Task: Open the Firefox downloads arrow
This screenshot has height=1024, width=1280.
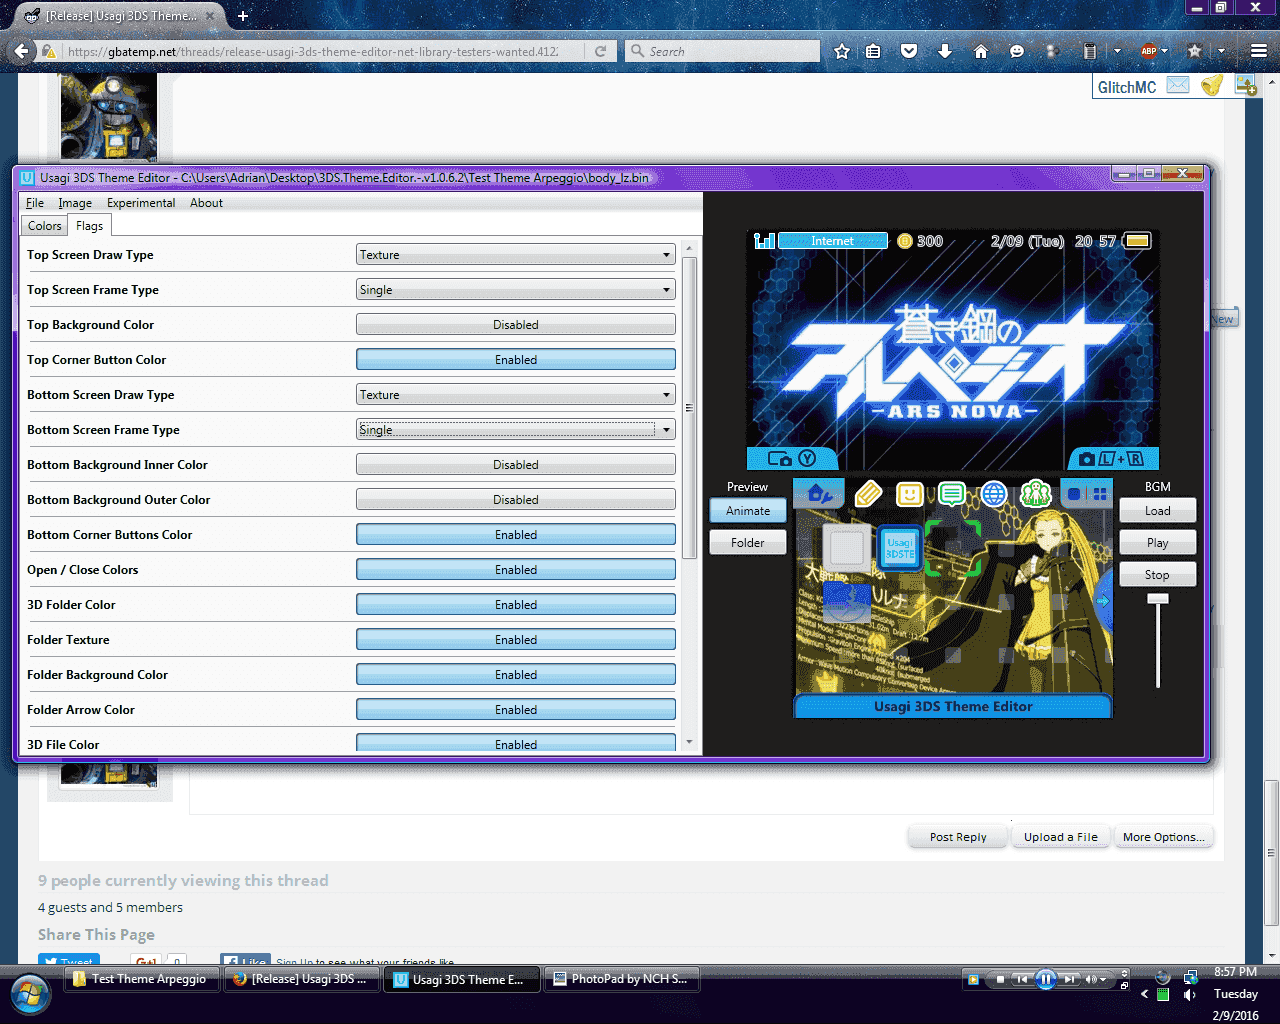Action: 945,51
